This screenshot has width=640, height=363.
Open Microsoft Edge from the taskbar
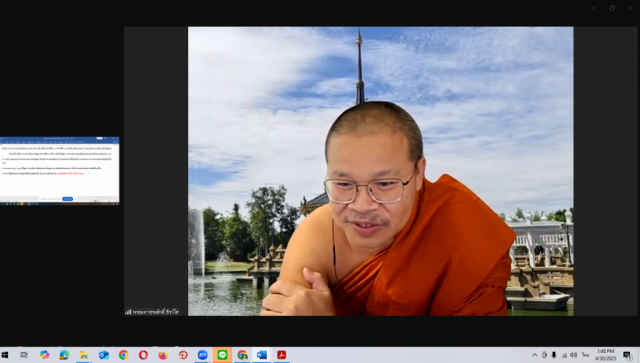point(64,355)
